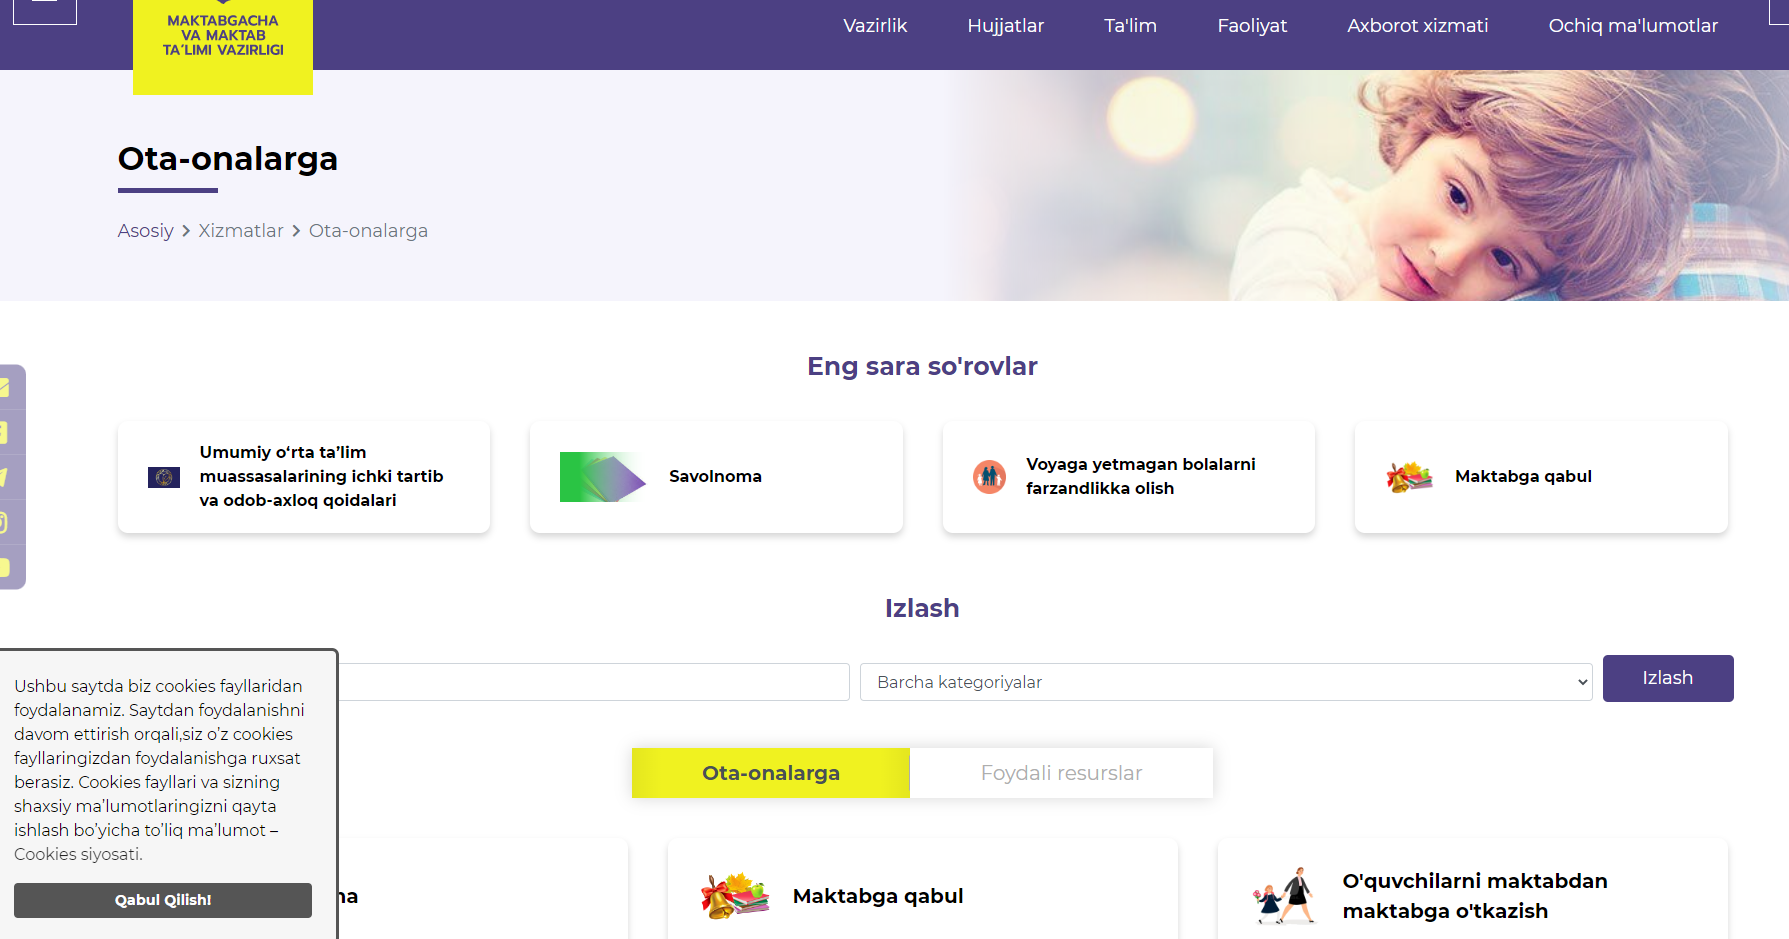Click the schoolchildren icon on the maktabga o'tkazish card
This screenshot has height=939, width=1789.
[x=1284, y=896]
